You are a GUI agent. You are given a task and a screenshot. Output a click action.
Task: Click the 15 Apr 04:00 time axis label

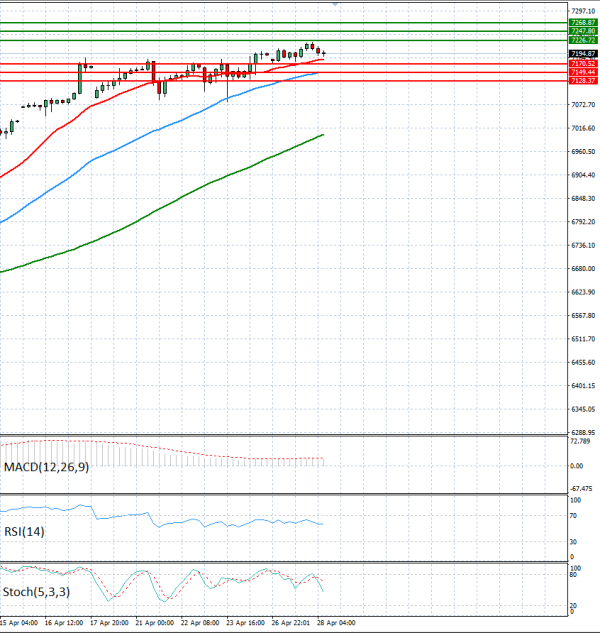coord(20,623)
